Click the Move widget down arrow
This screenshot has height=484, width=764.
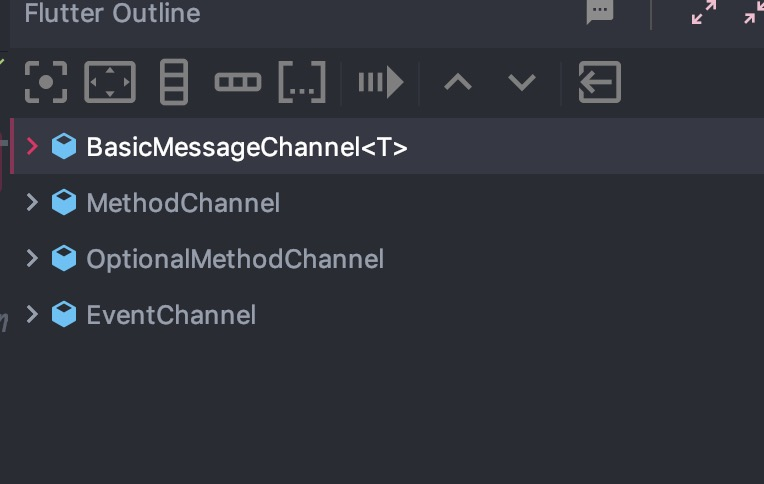(522, 82)
